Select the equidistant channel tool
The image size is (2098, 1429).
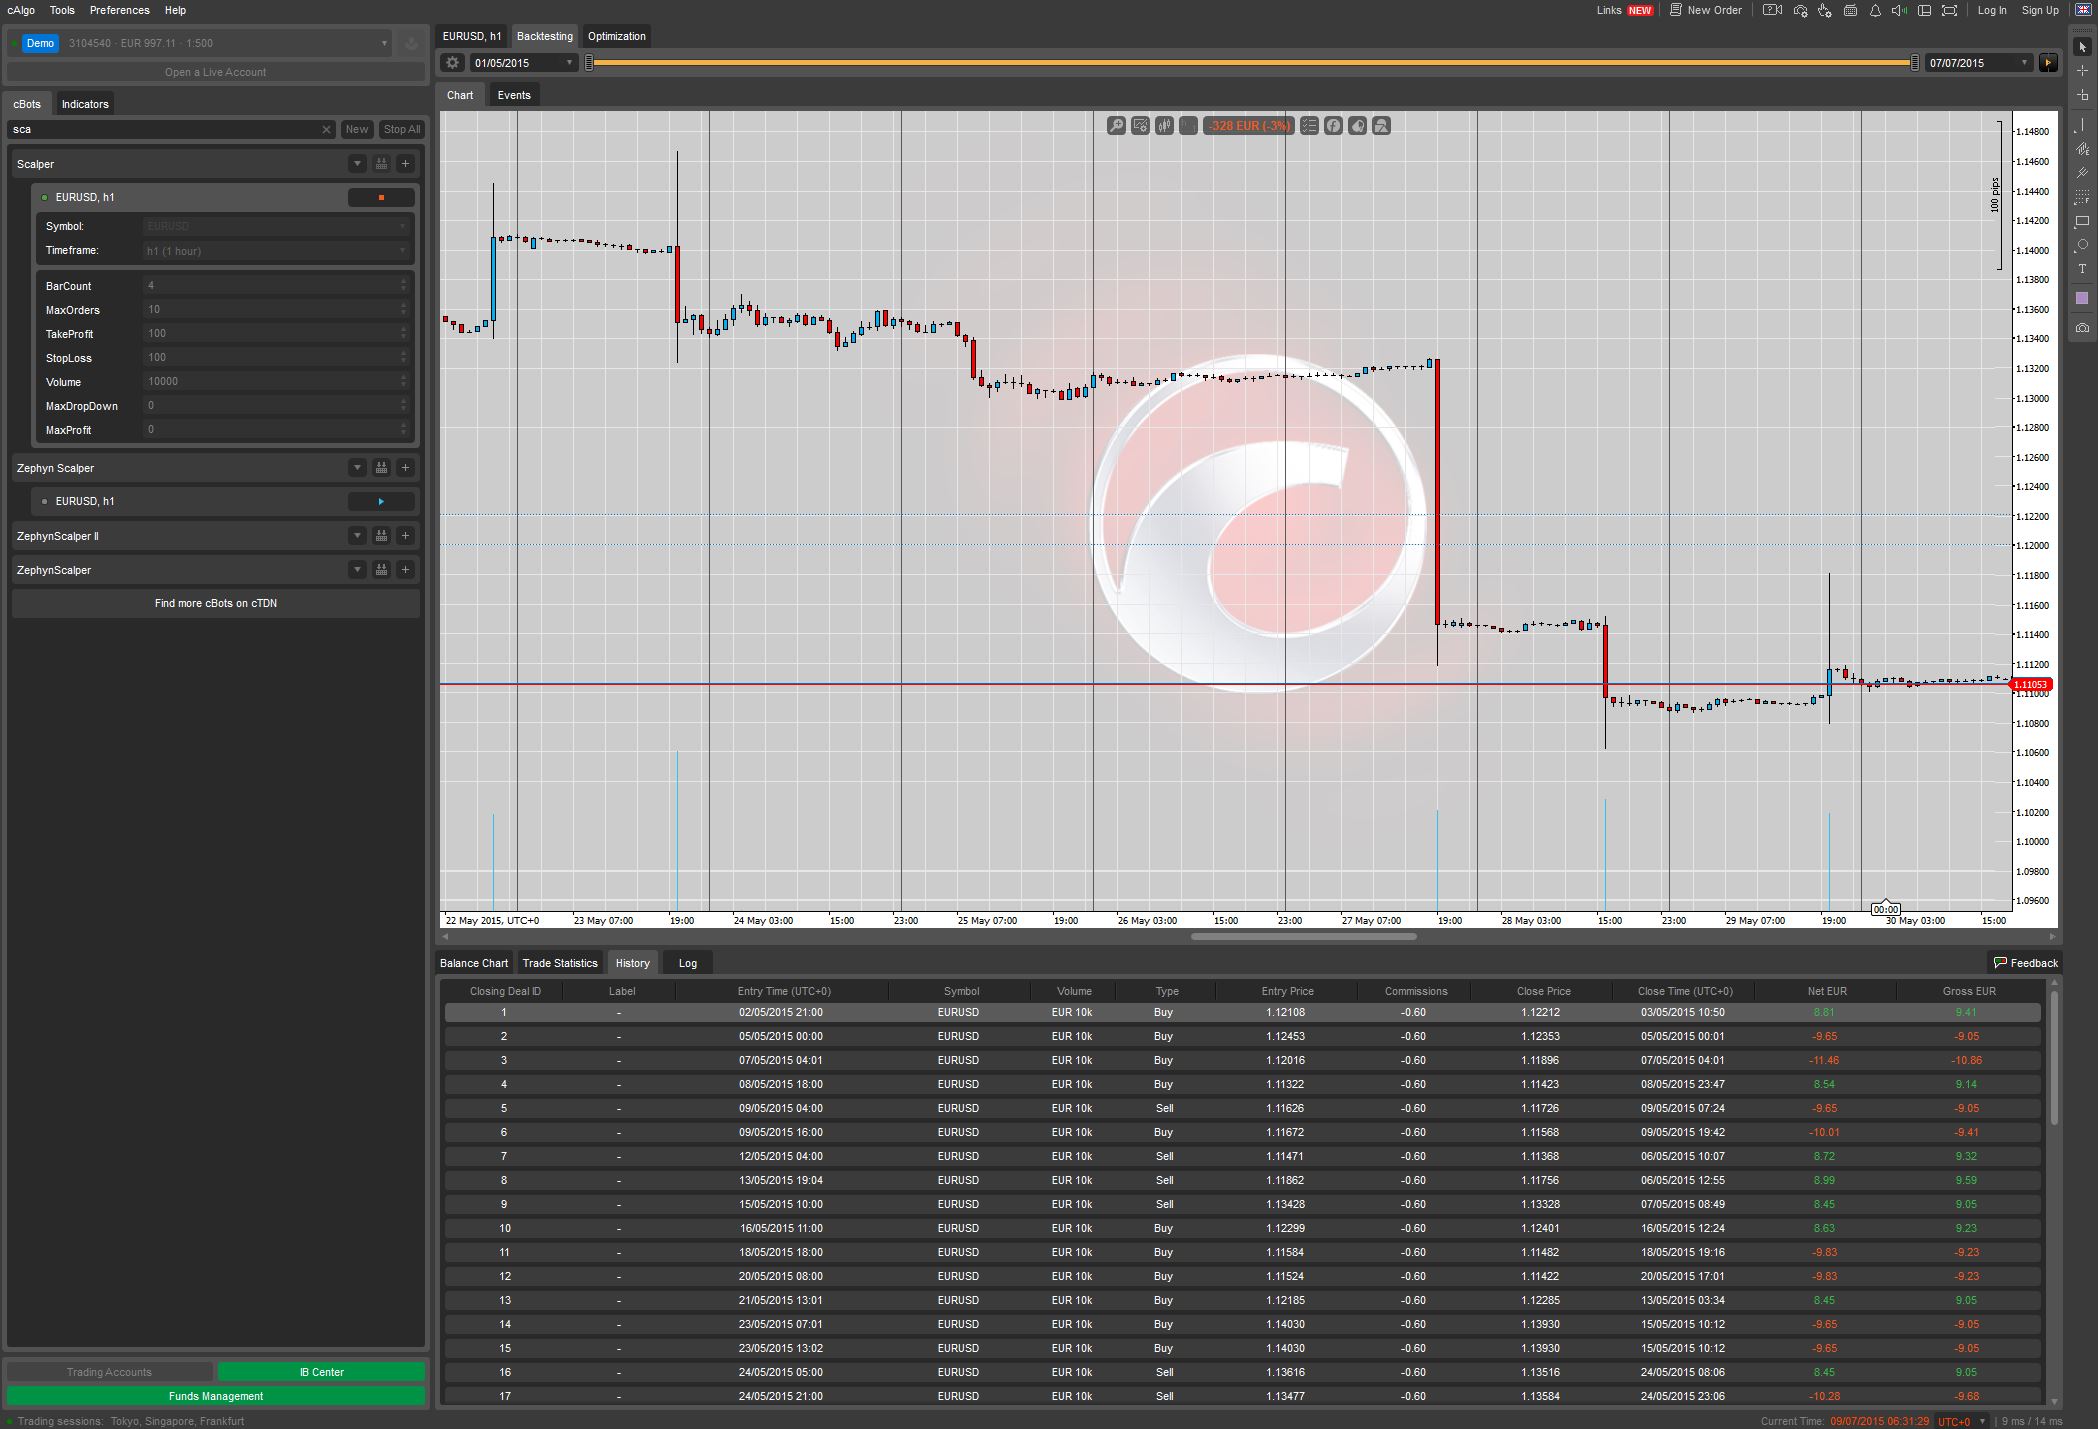pyautogui.click(x=2083, y=148)
